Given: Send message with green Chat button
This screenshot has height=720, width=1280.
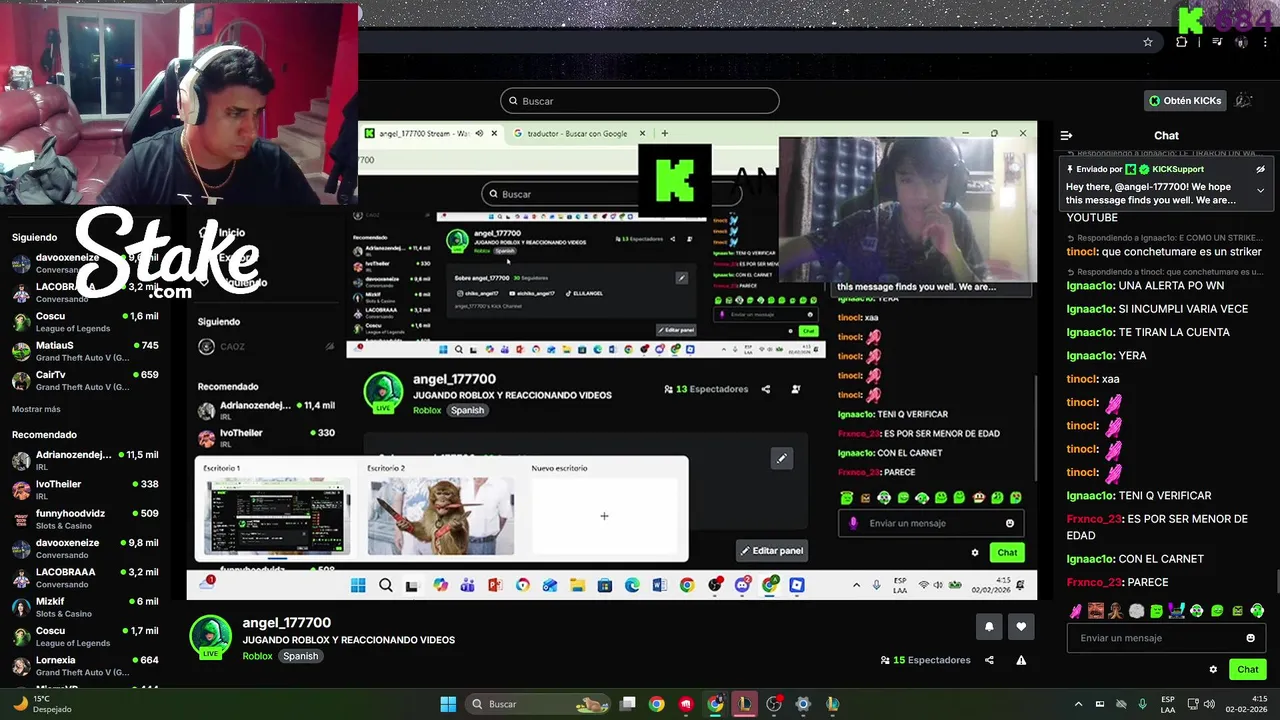Looking at the screenshot, I should pos(1248,669).
